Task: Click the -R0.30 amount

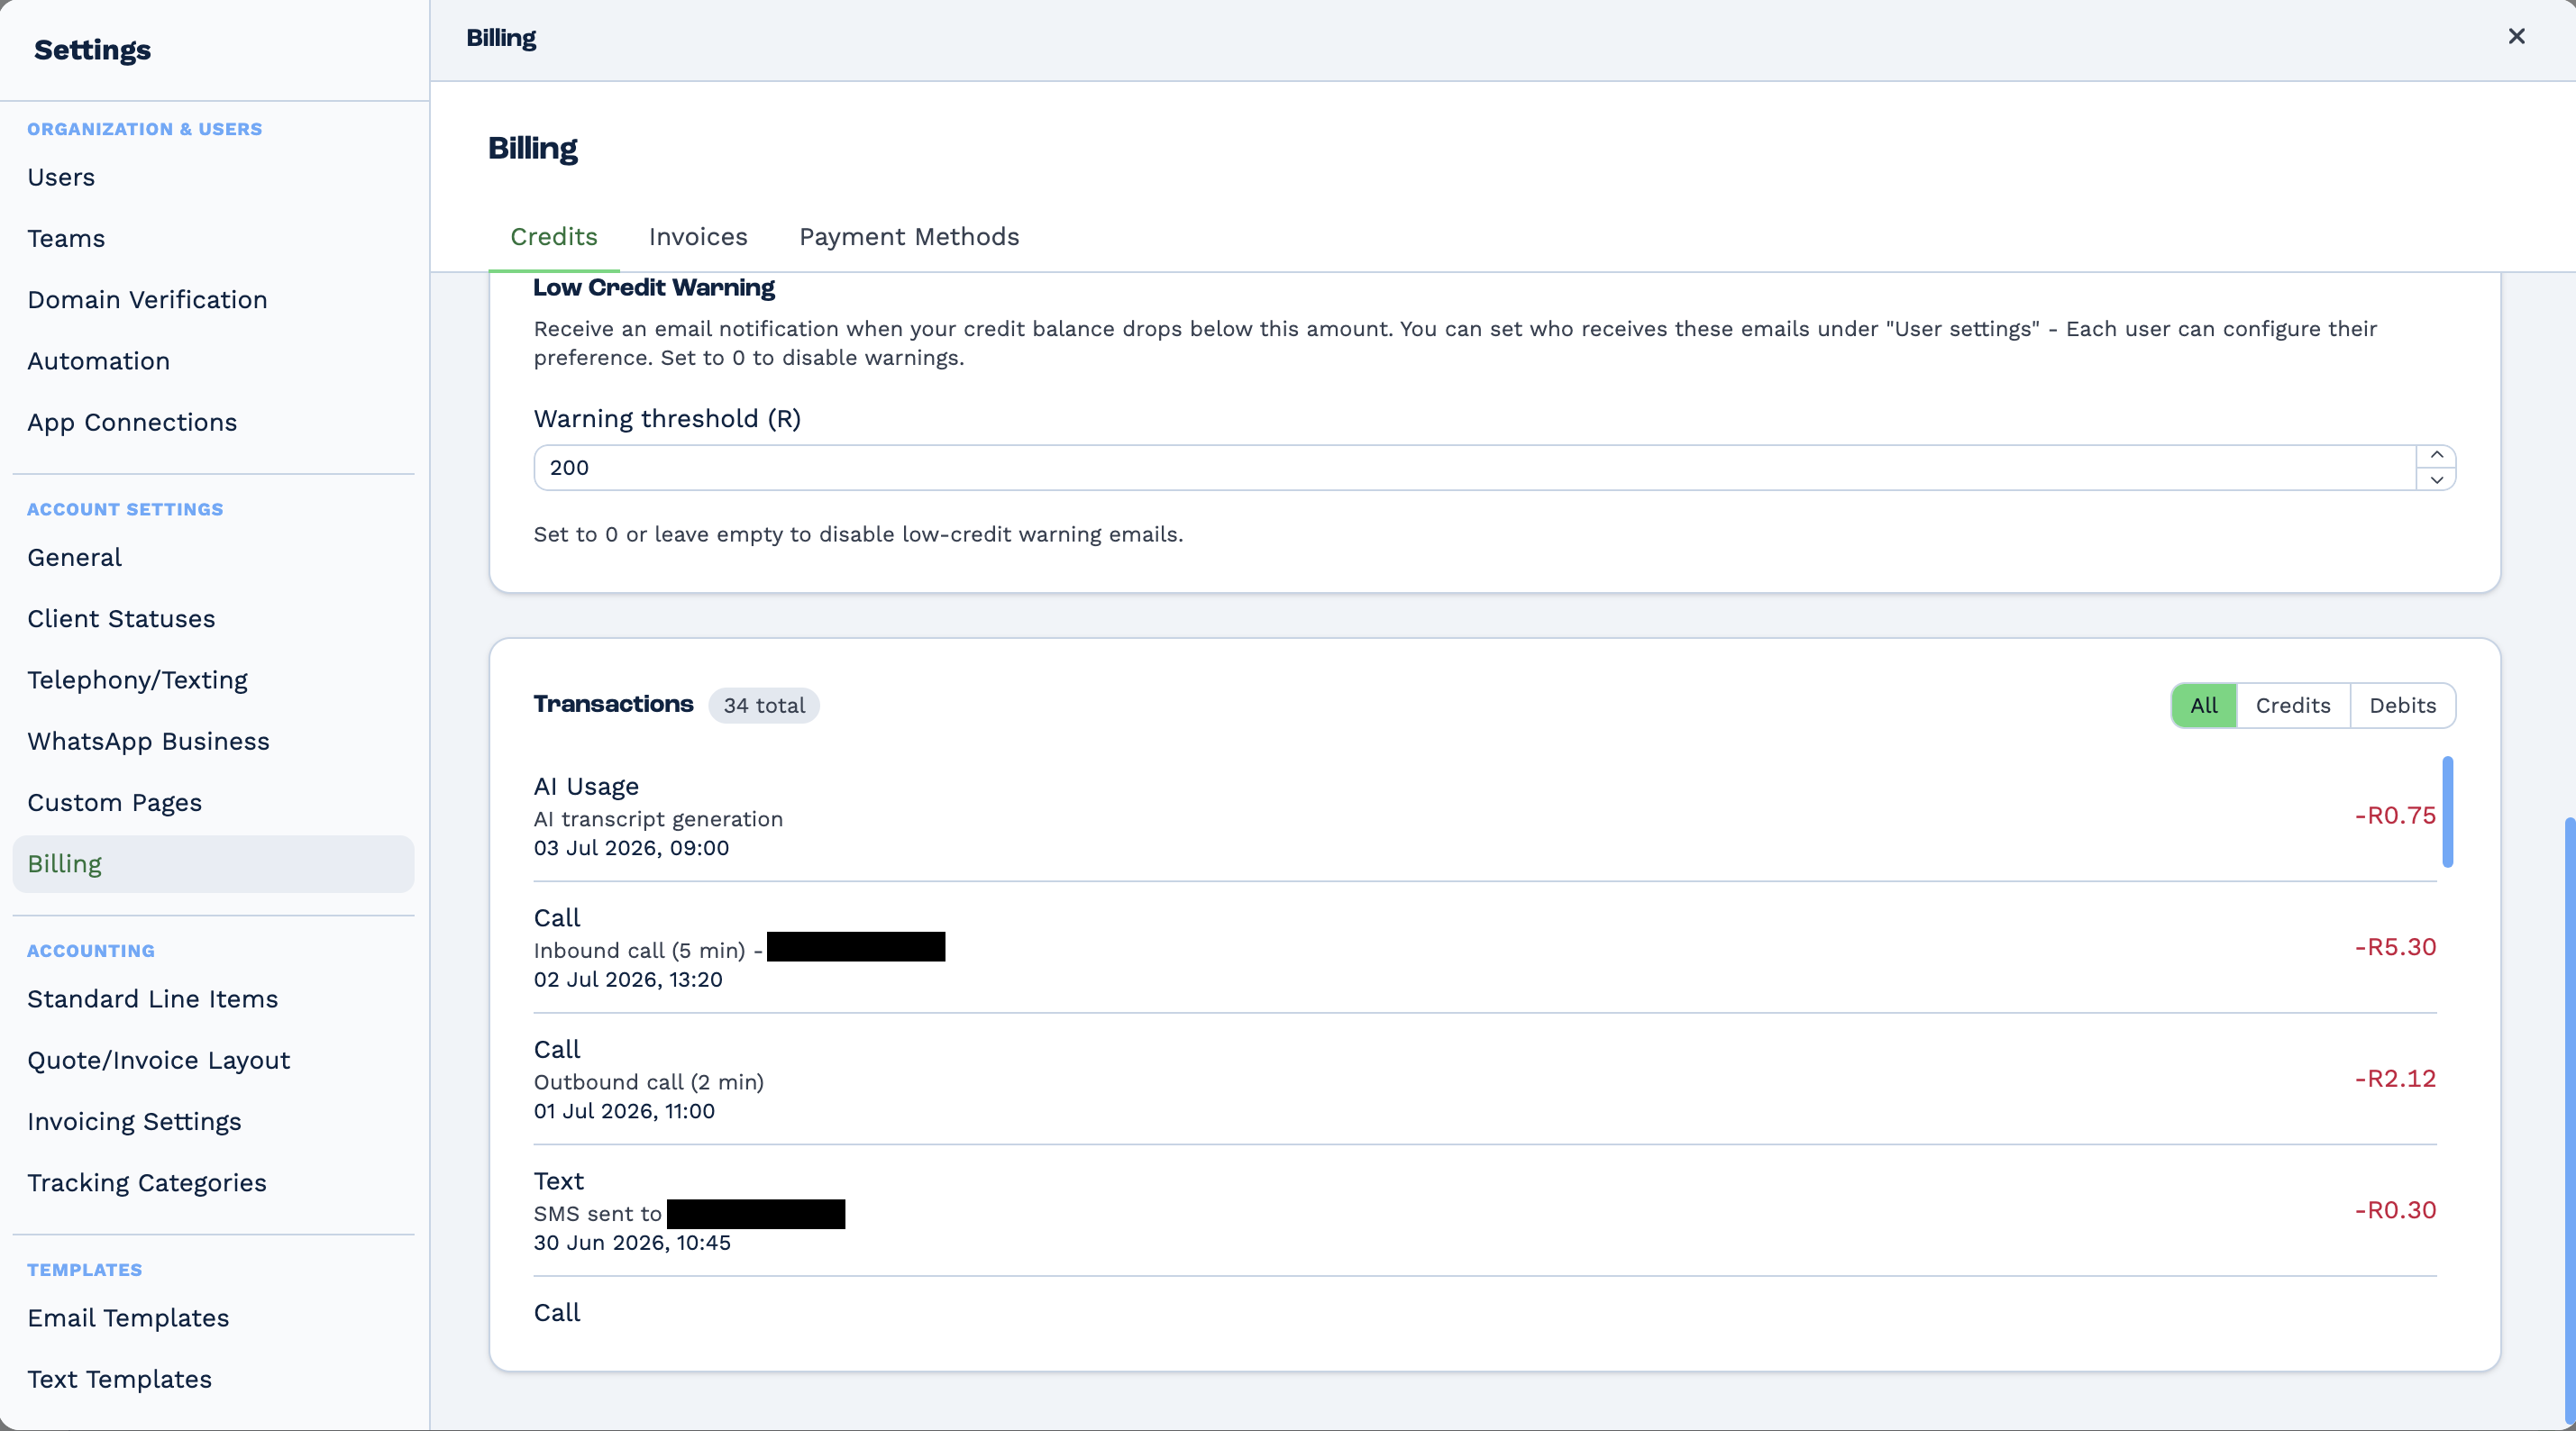Action: (2395, 1210)
